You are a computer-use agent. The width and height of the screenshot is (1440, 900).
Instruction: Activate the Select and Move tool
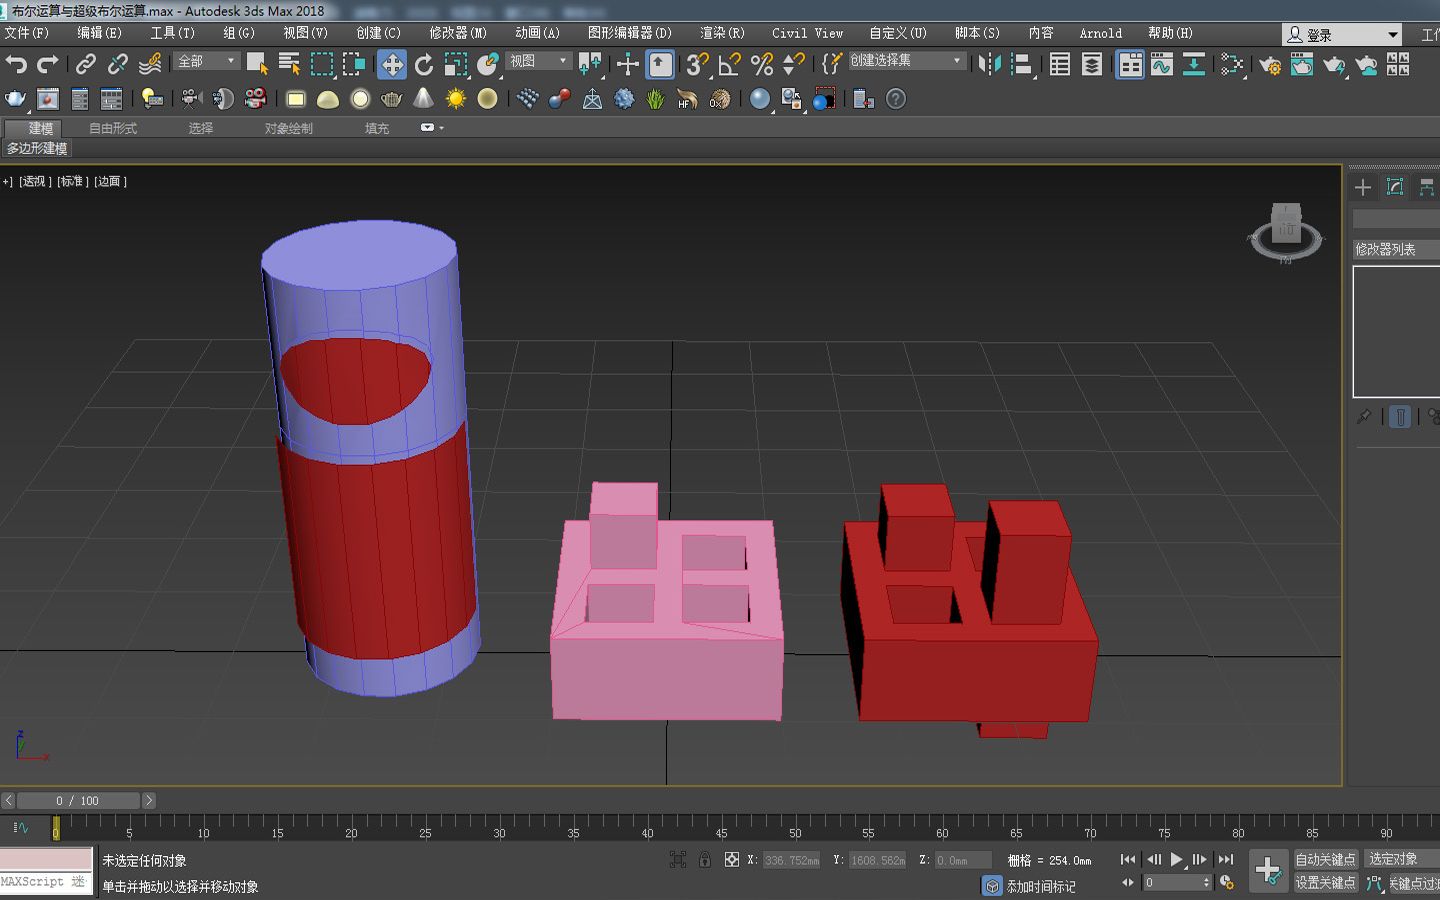click(x=392, y=64)
